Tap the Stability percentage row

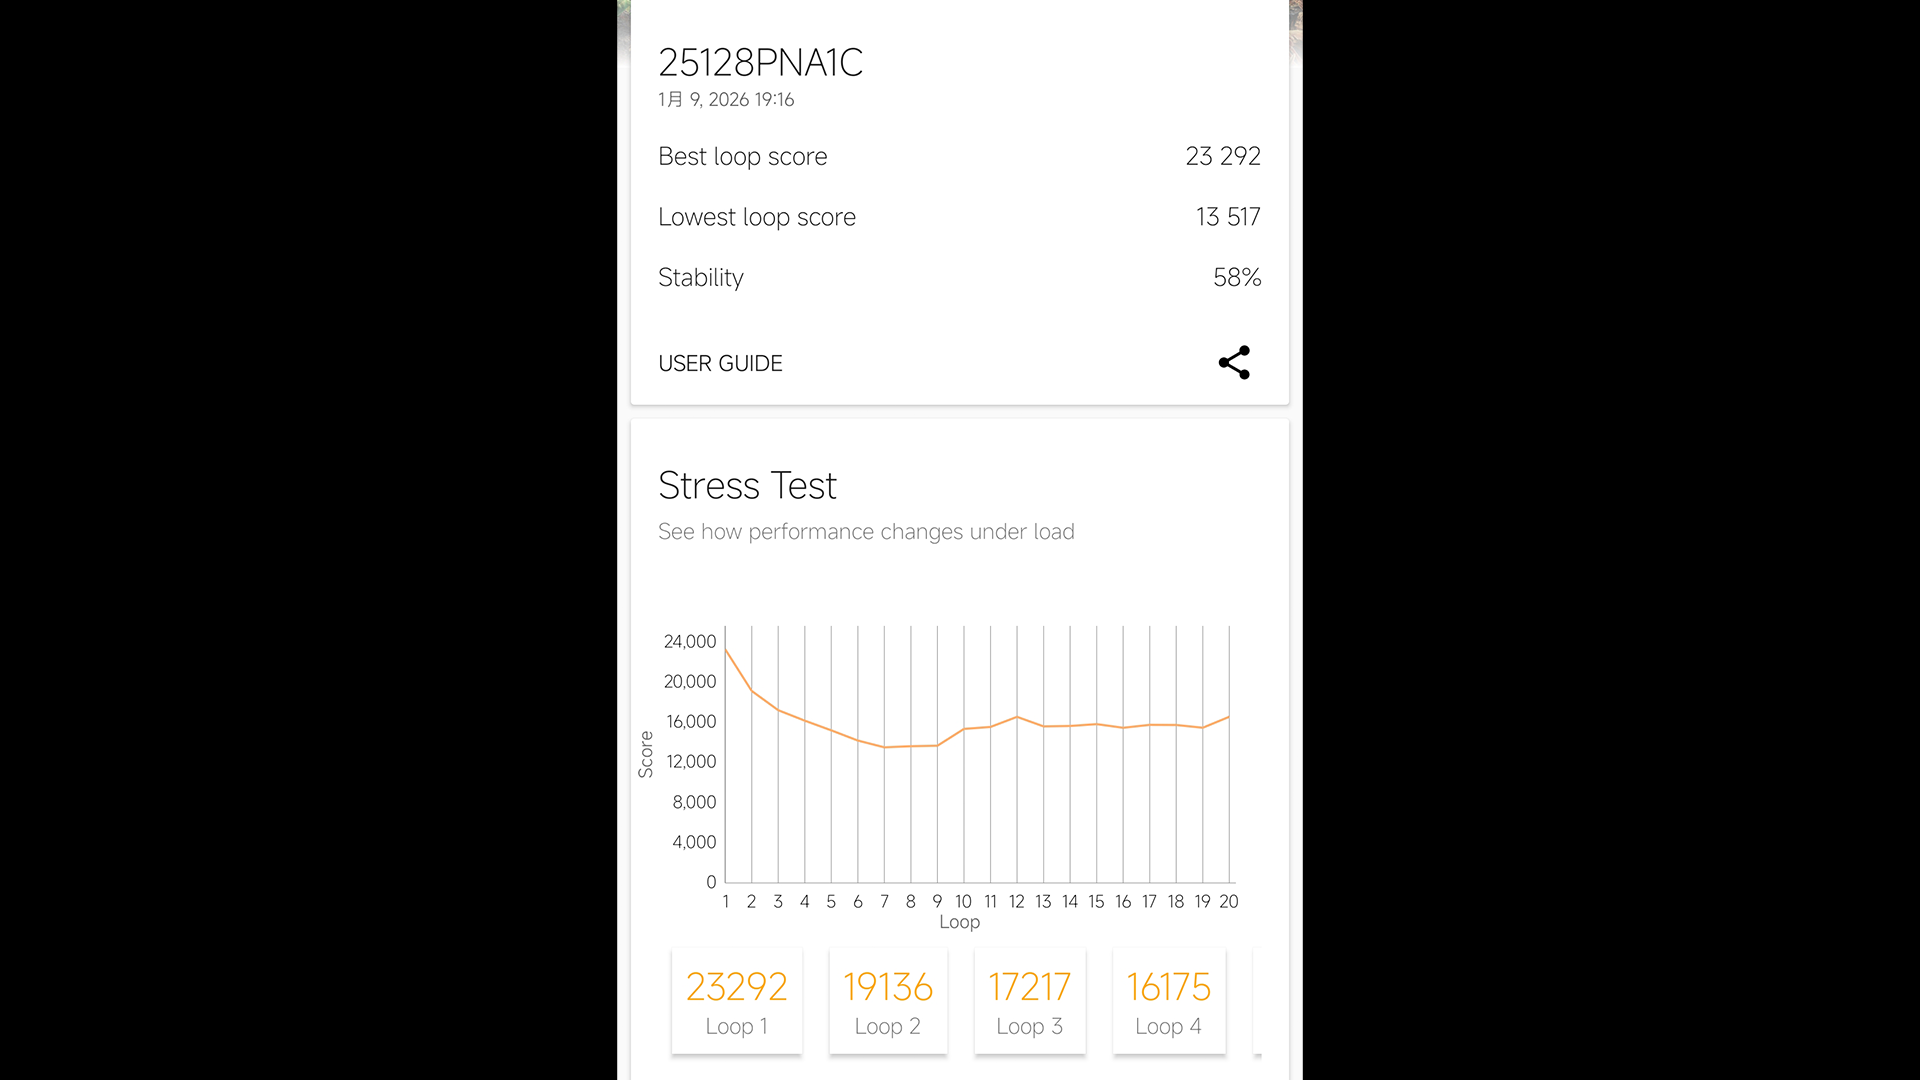[959, 277]
